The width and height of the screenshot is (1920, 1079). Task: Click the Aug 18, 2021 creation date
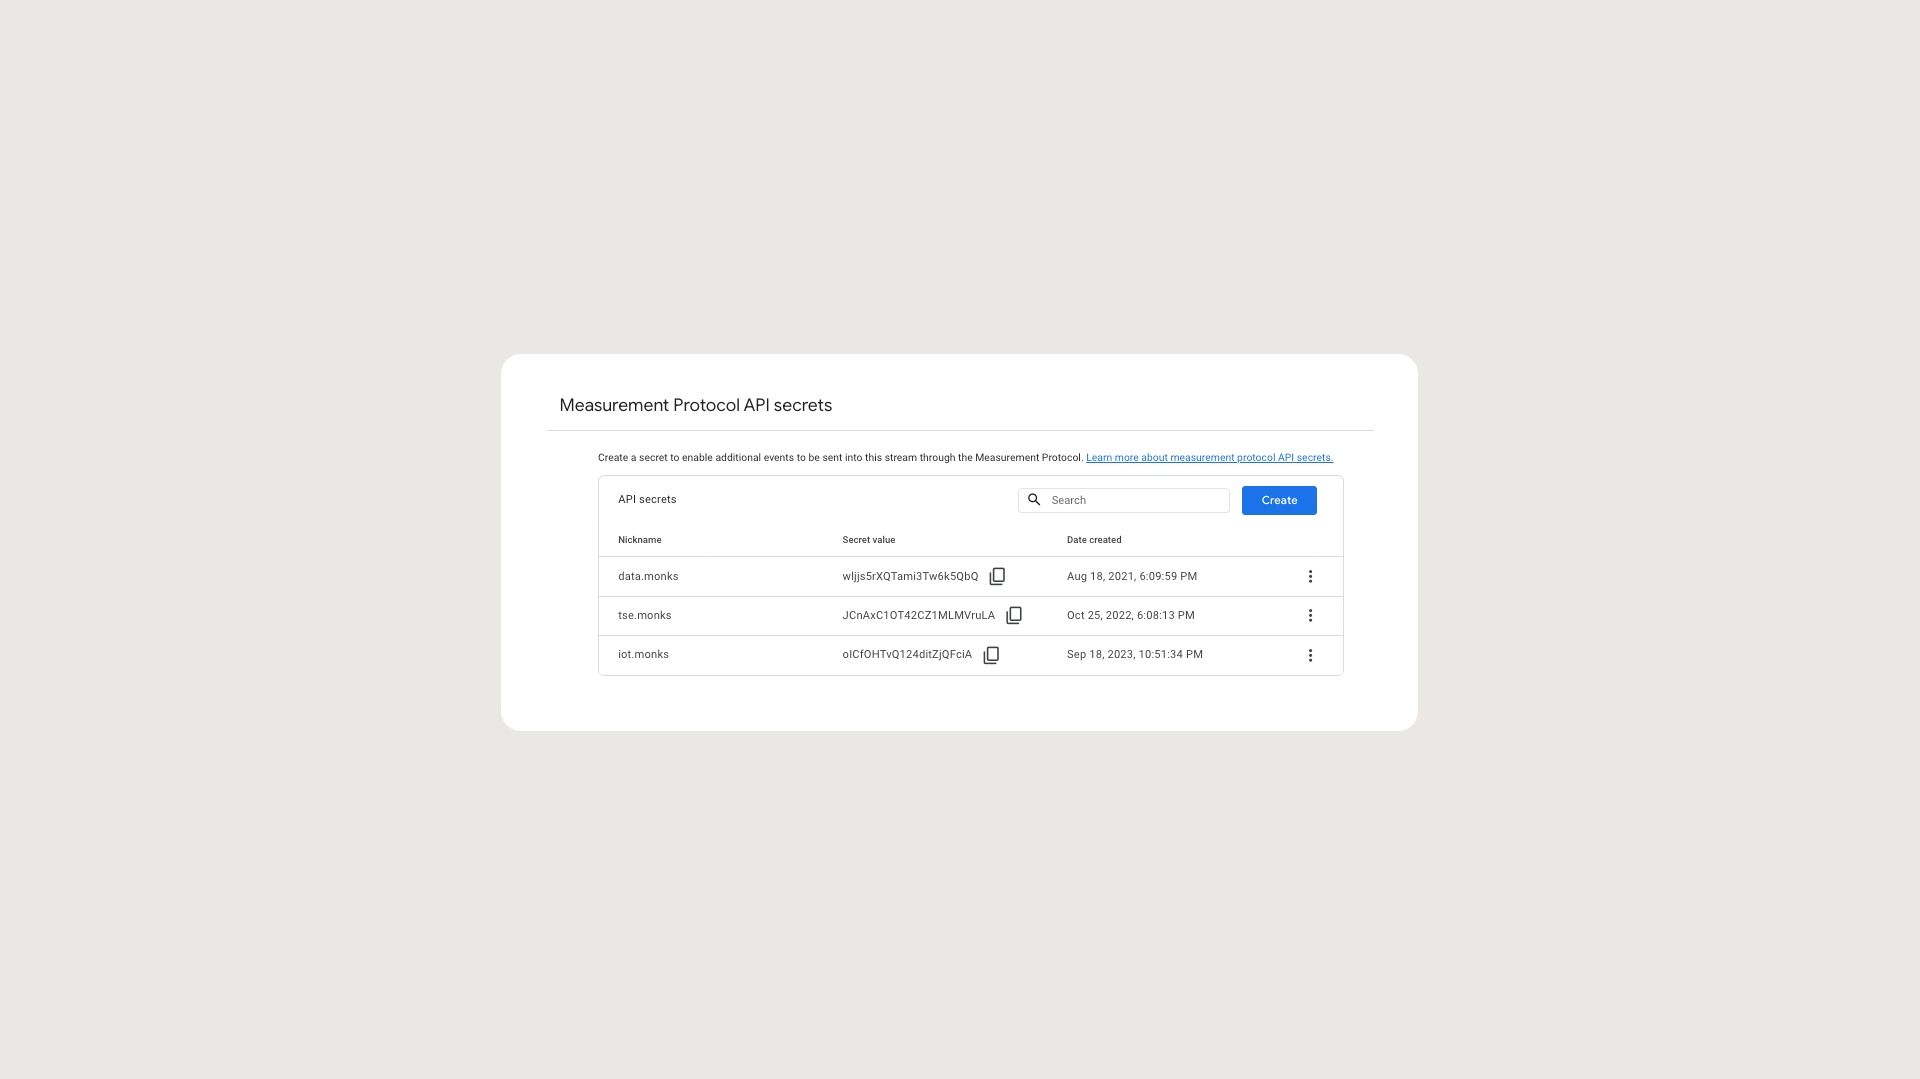tap(1131, 577)
